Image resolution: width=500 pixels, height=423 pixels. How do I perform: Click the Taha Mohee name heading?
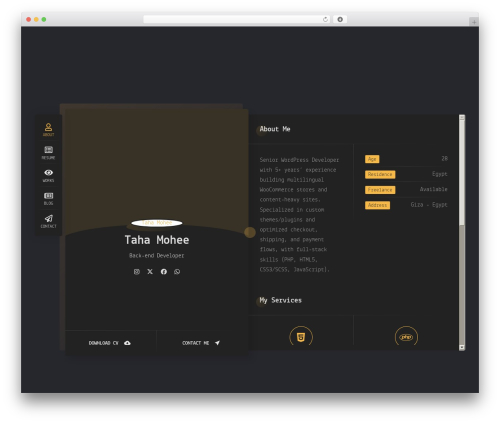pyautogui.click(x=157, y=240)
